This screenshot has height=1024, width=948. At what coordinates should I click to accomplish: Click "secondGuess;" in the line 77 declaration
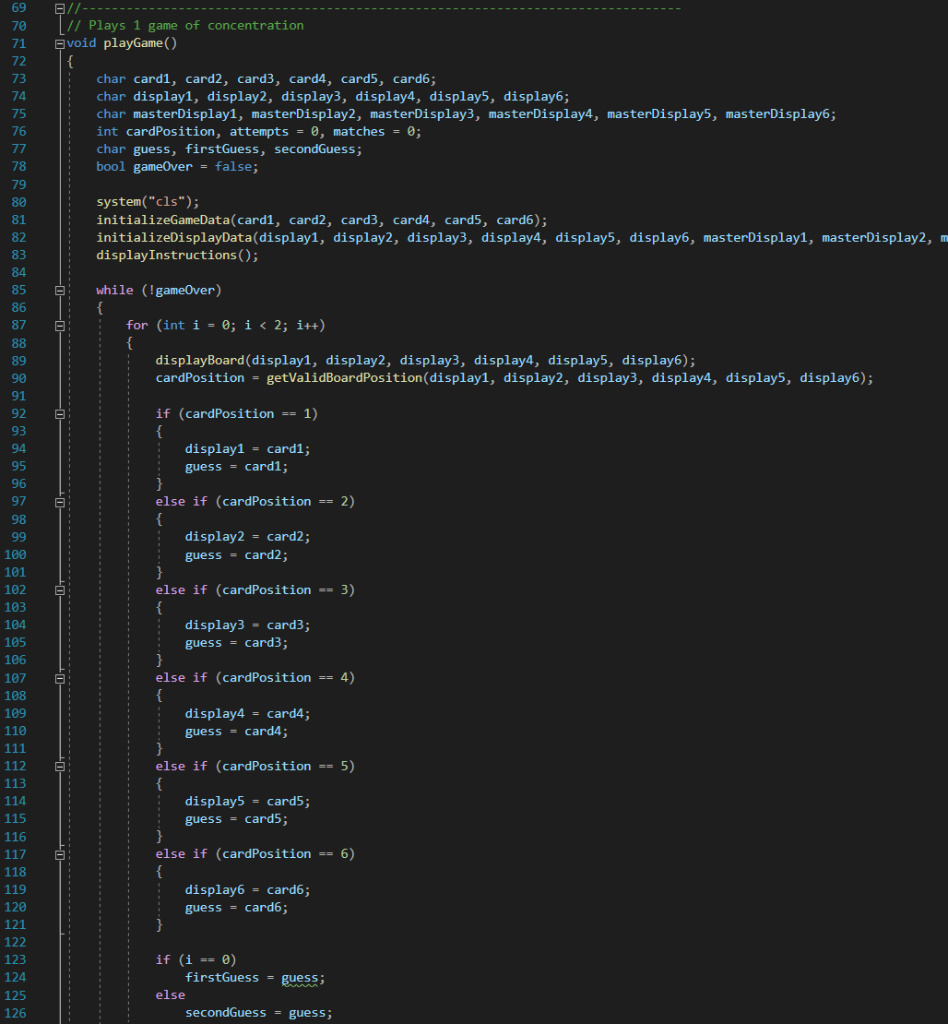point(317,149)
